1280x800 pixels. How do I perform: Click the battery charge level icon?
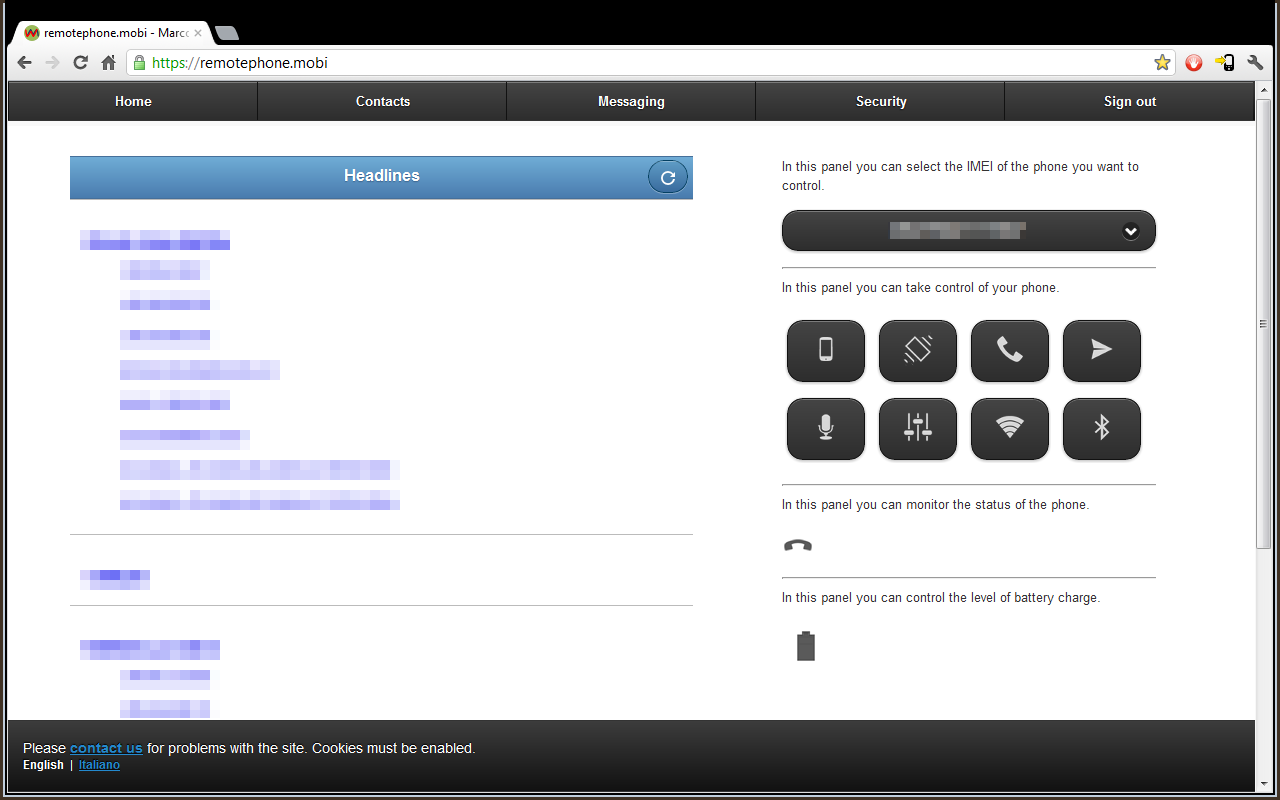tap(806, 646)
